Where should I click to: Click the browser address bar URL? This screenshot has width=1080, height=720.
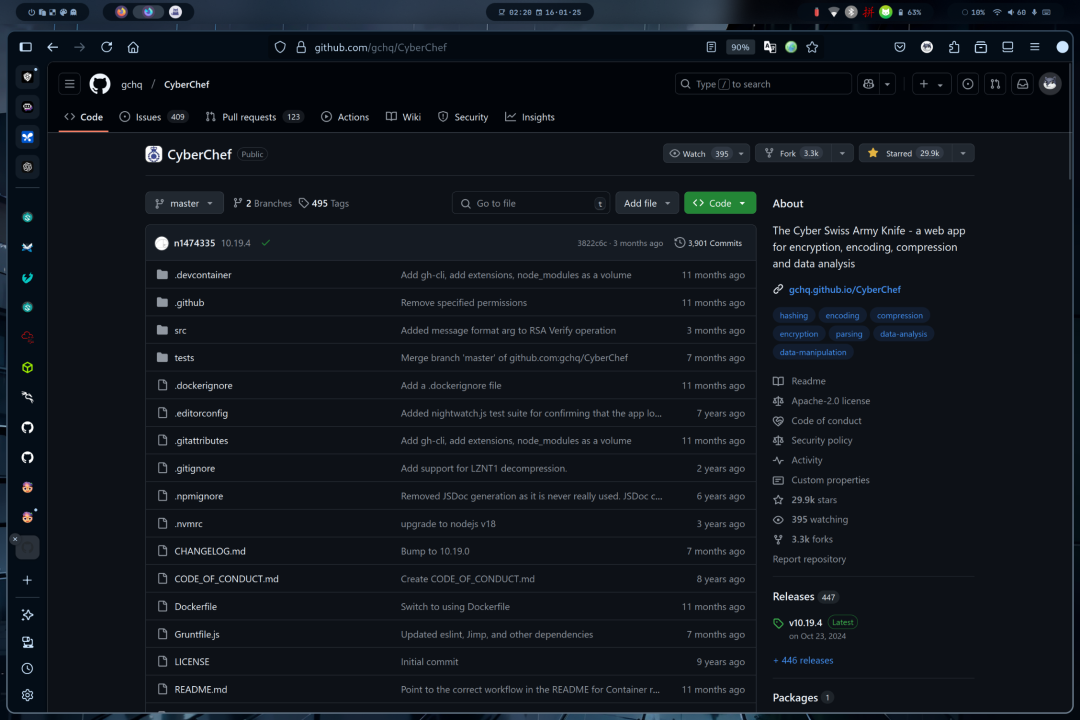tap(380, 47)
